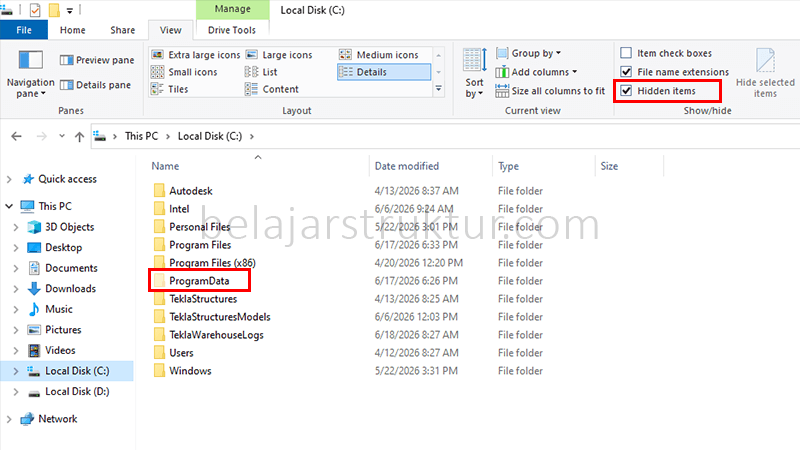The width and height of the screenshot is (800, 450).
Task: Switch to the Share tab
Action: (122, 30)
